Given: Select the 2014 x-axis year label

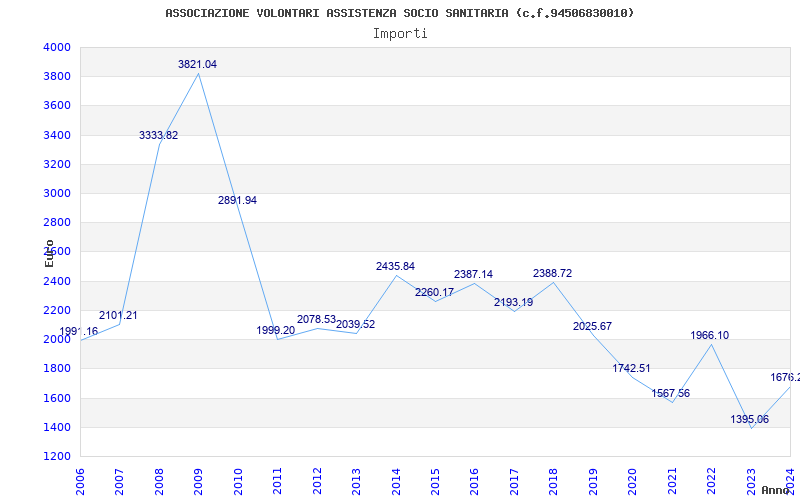Looking at the screenshot, I should pyautogui.click(x=395, y=478).
